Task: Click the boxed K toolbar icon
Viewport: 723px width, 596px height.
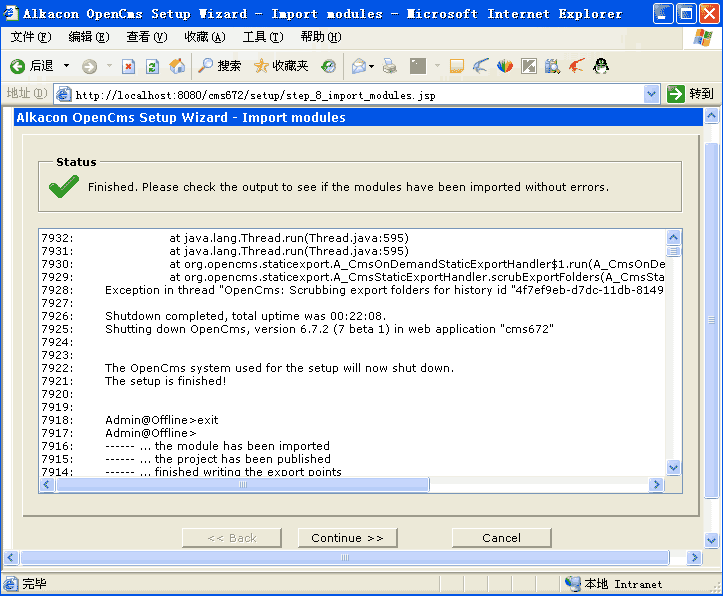Action: pyautogui.click(x=529, y=66)
